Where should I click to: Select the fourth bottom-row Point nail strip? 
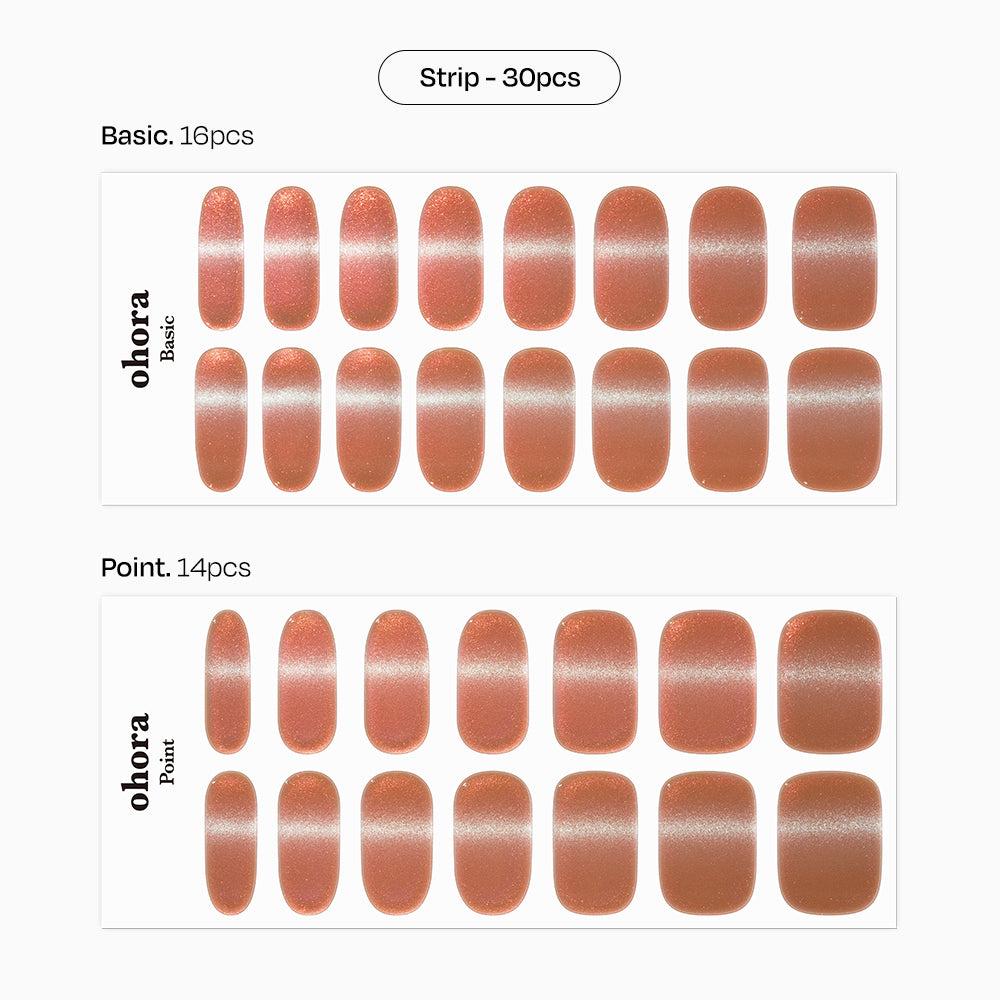point(492,842)
